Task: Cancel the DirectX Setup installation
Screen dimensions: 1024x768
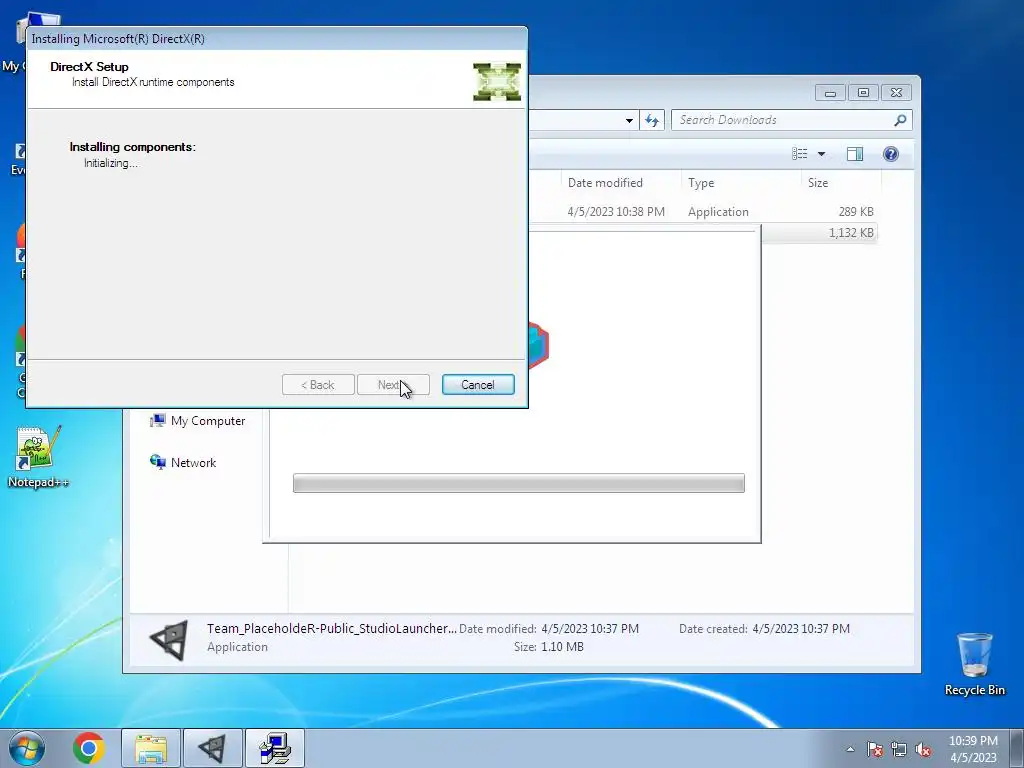Action: coord(478,385)
